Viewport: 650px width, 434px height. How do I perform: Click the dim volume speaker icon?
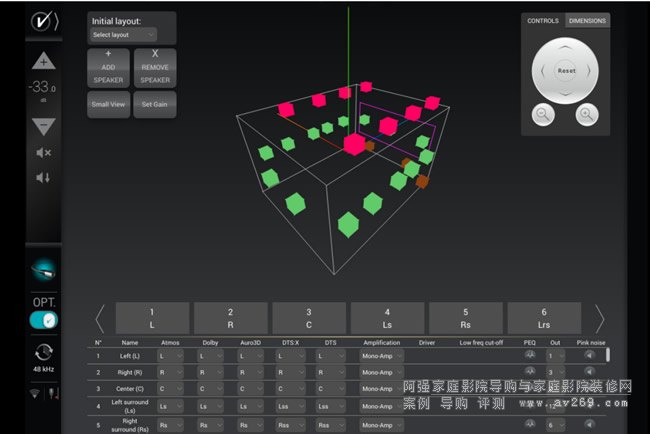[43, 178]
